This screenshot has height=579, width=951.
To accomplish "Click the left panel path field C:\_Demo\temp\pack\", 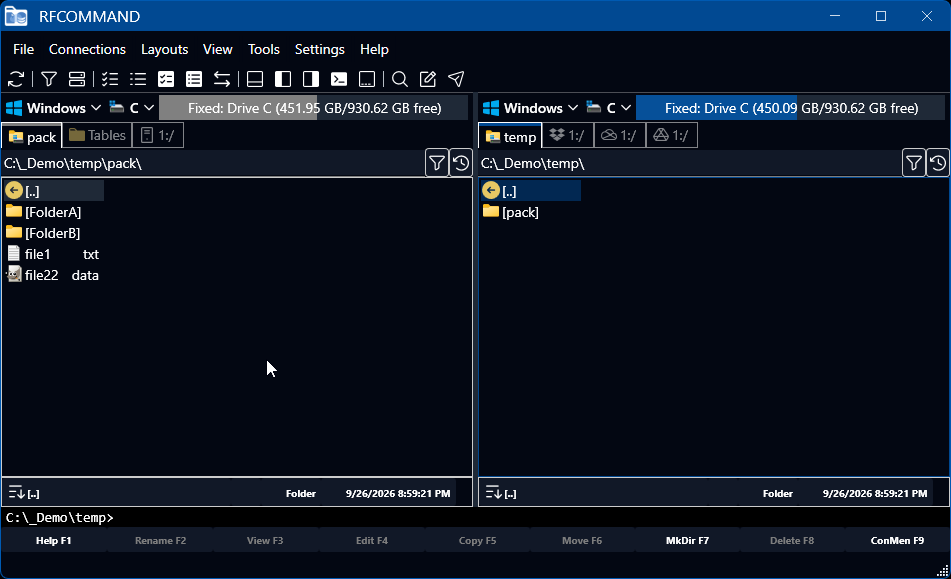I will point(213,163).
